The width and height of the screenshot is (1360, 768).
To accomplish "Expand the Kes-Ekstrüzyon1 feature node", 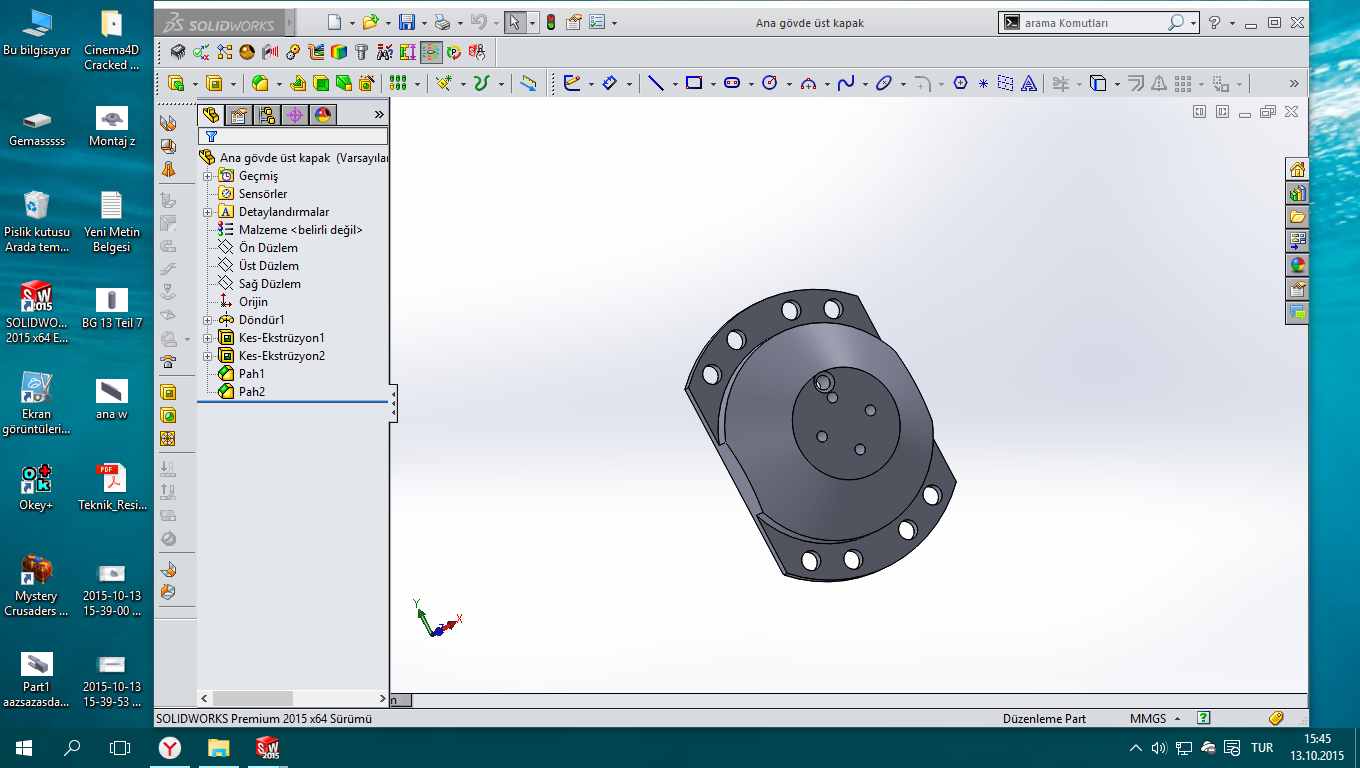I will [207, 338].
